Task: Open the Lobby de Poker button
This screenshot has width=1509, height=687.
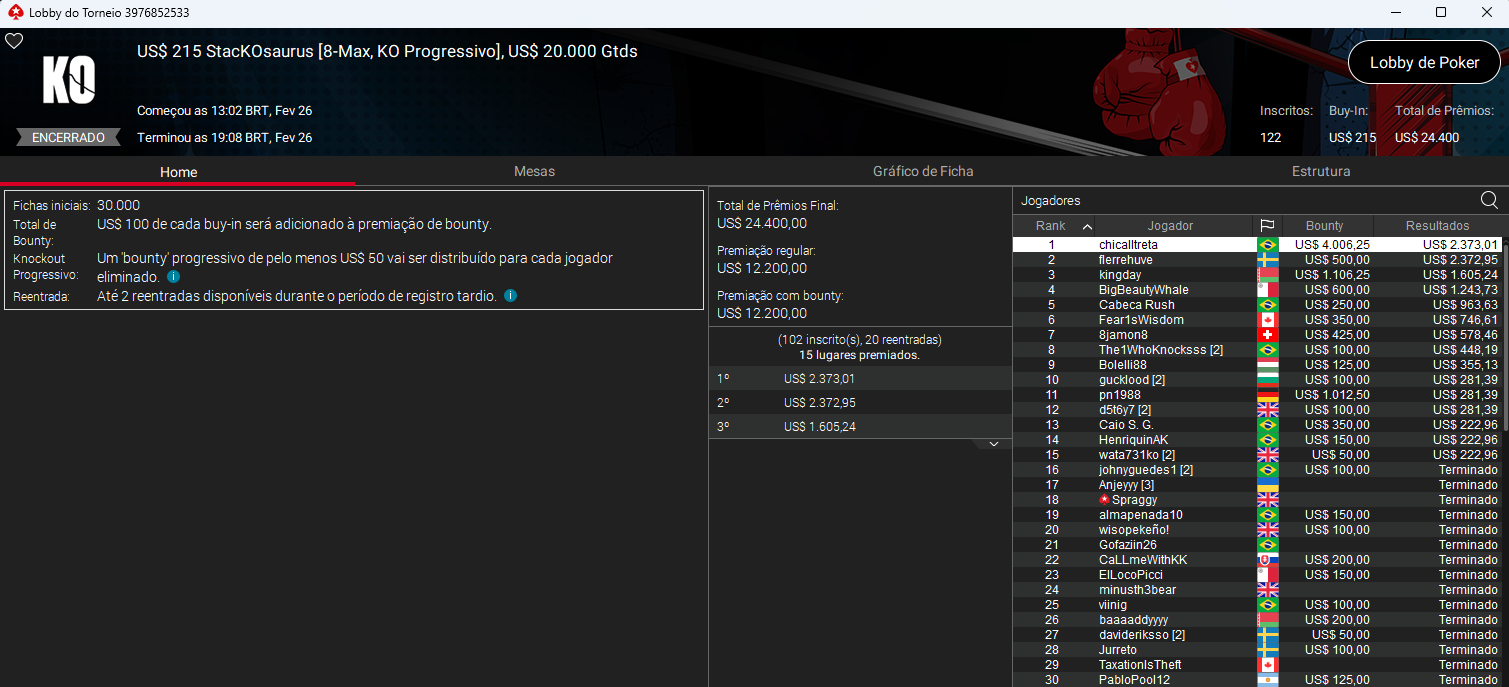Action: coord(1423,62)
